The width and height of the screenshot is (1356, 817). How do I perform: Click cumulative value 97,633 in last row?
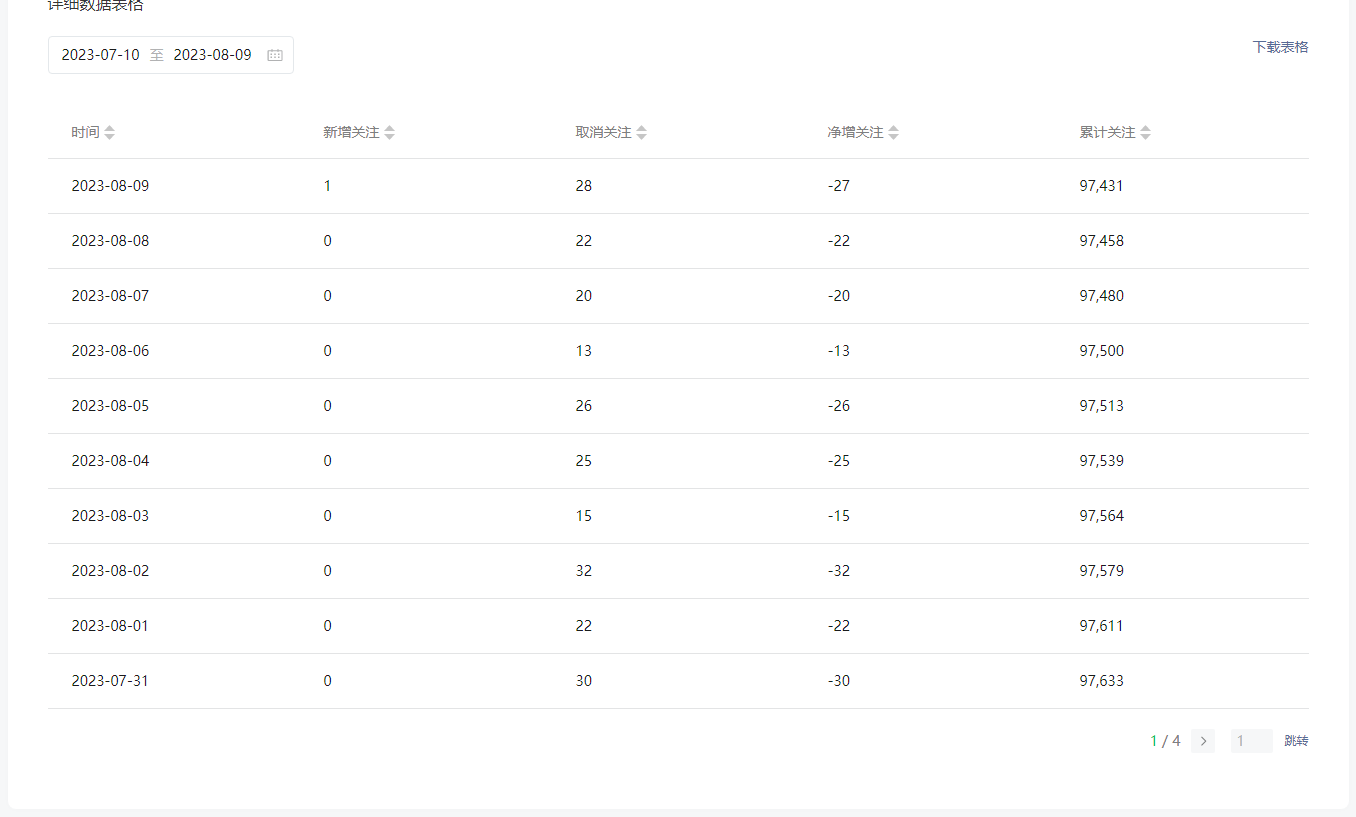click(1101, 681)
